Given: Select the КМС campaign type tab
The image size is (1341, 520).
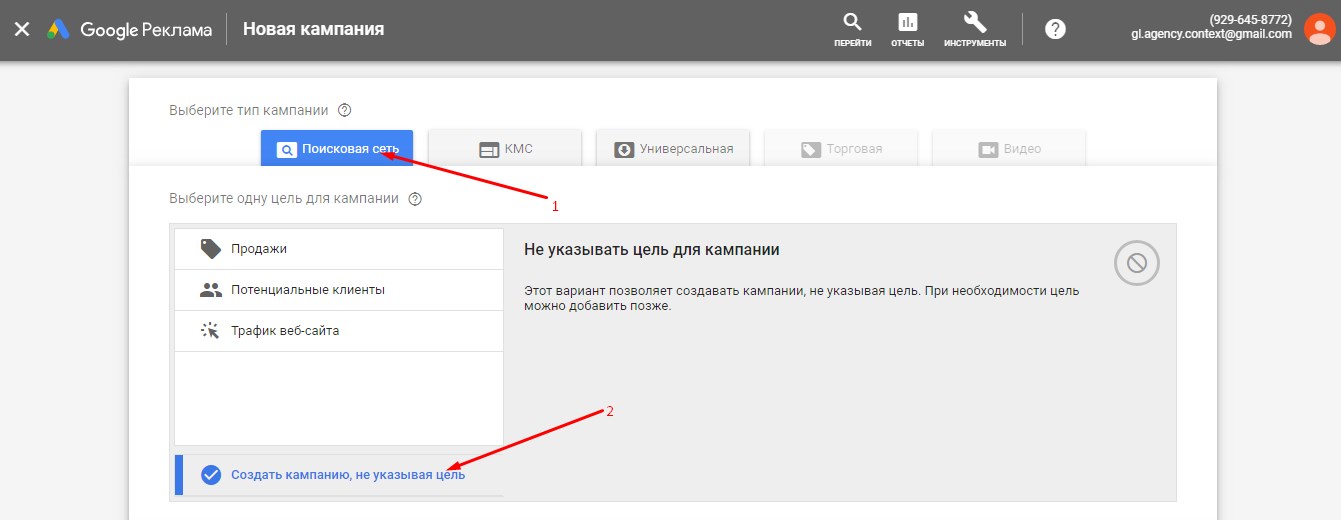Looking at the screenshot, I should tap(505, 149).
